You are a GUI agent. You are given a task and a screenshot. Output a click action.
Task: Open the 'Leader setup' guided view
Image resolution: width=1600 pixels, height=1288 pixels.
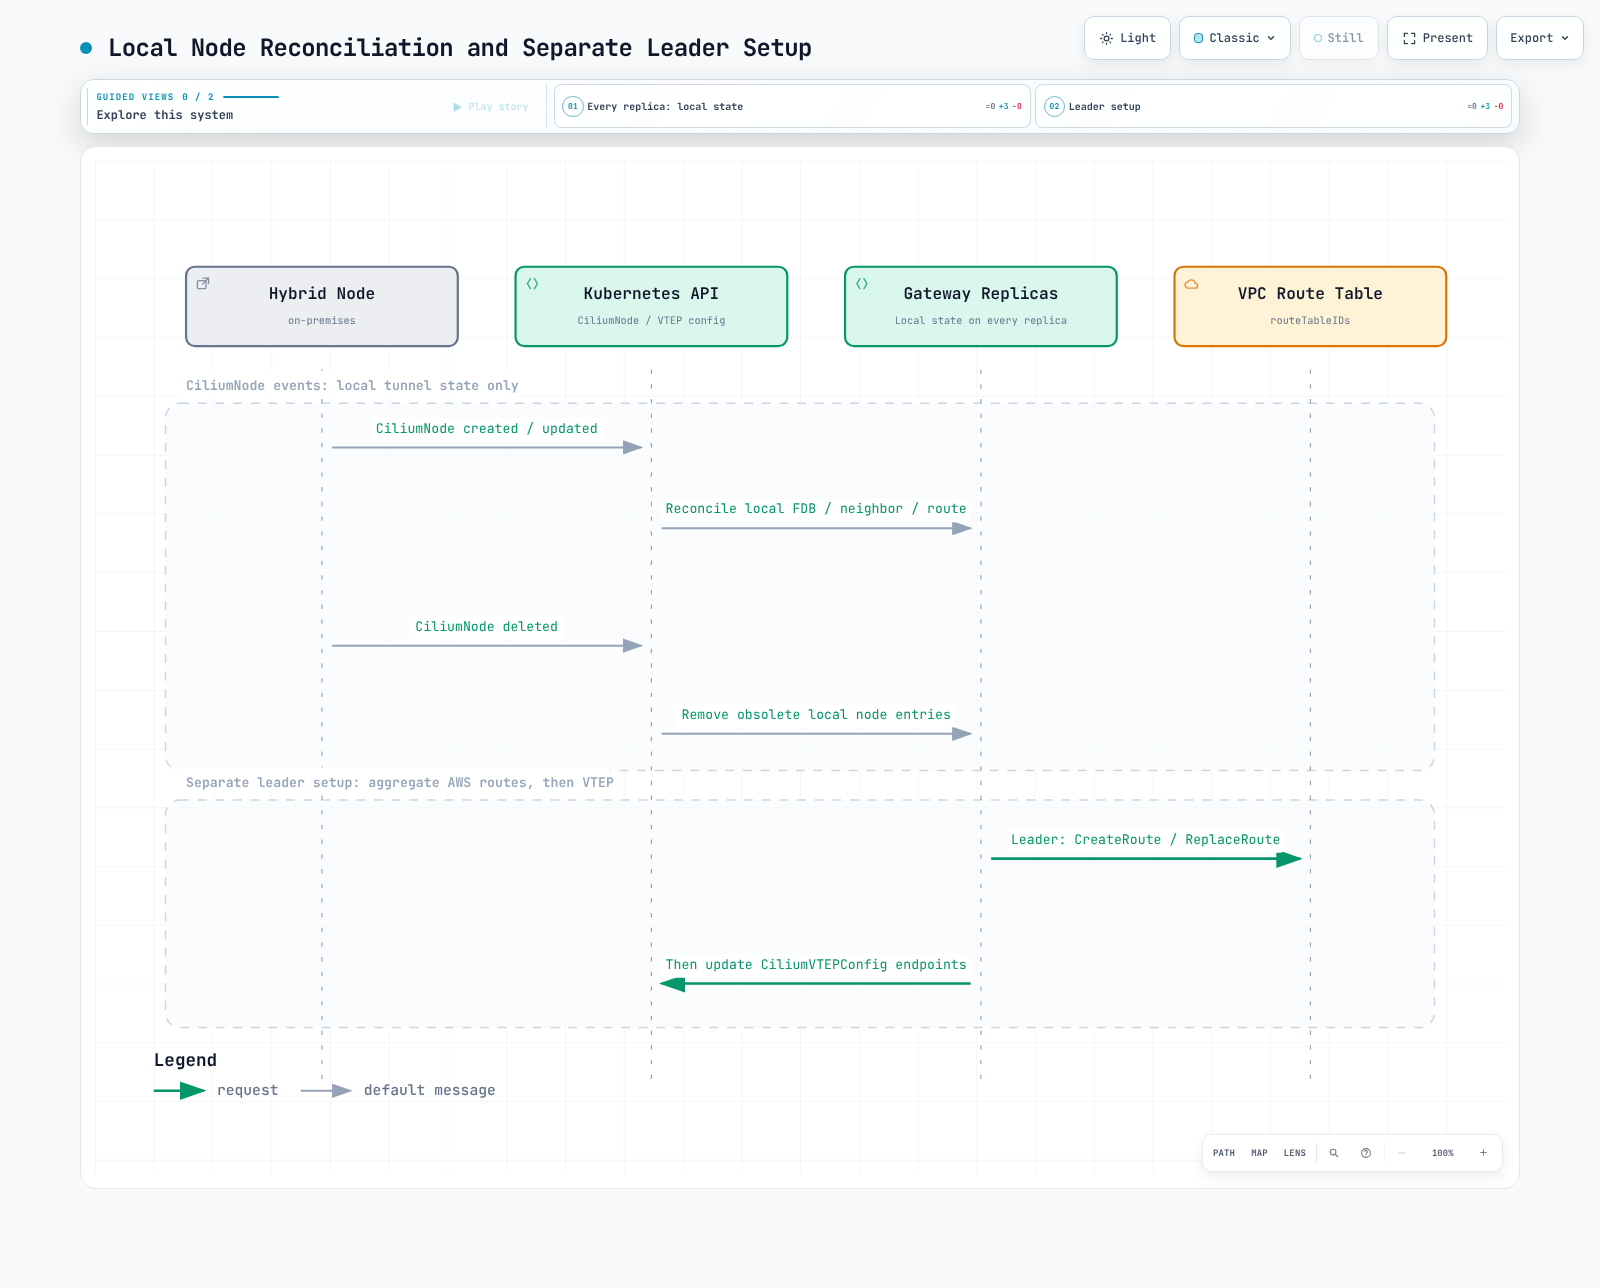1273,106
